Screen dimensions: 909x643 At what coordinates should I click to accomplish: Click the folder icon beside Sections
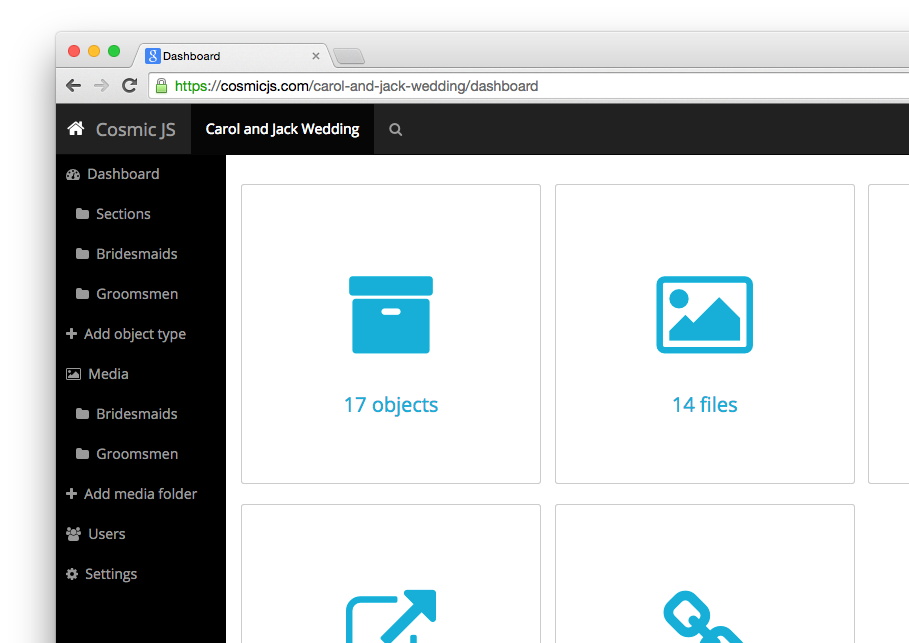(x=82, y=214)
